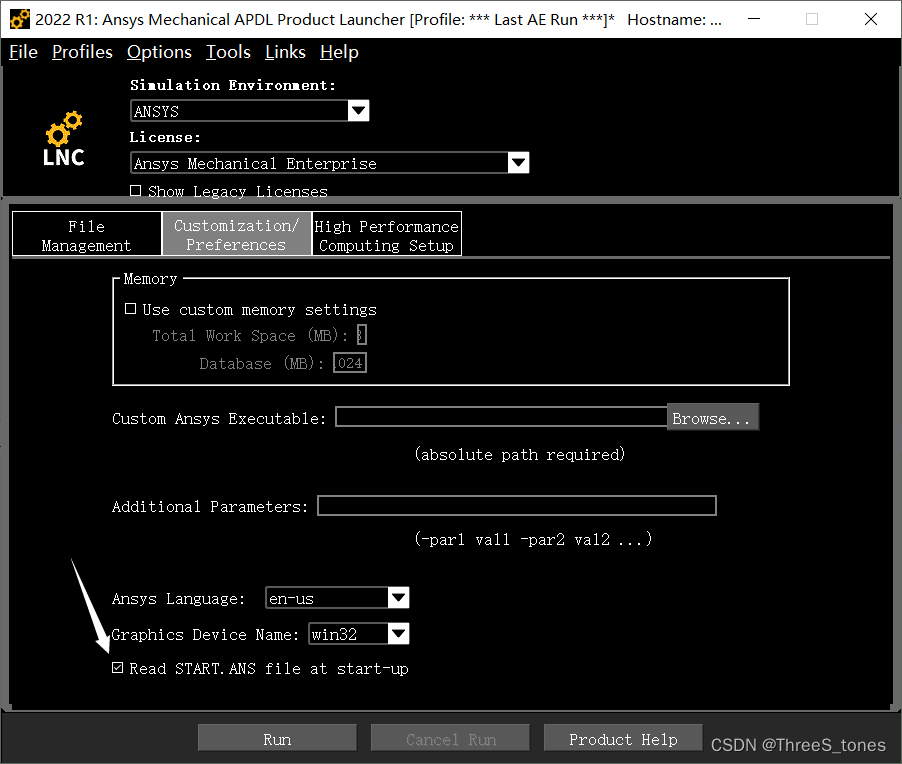Switch to High Performance Computing Setup tab
Viewport: 902px width, 764px height.
click(x=387, y=234)
